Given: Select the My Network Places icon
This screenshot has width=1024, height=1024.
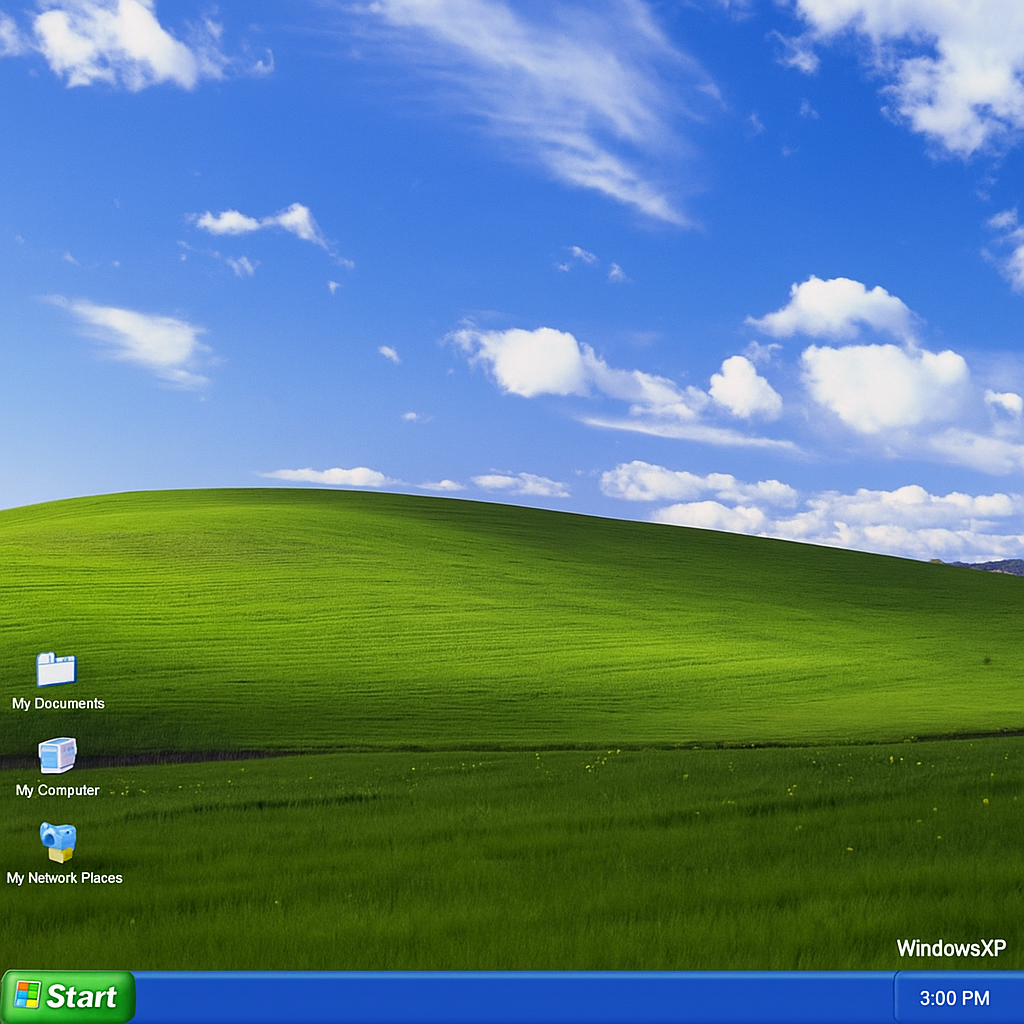Looking at the screenshot, I should (58, 842).
